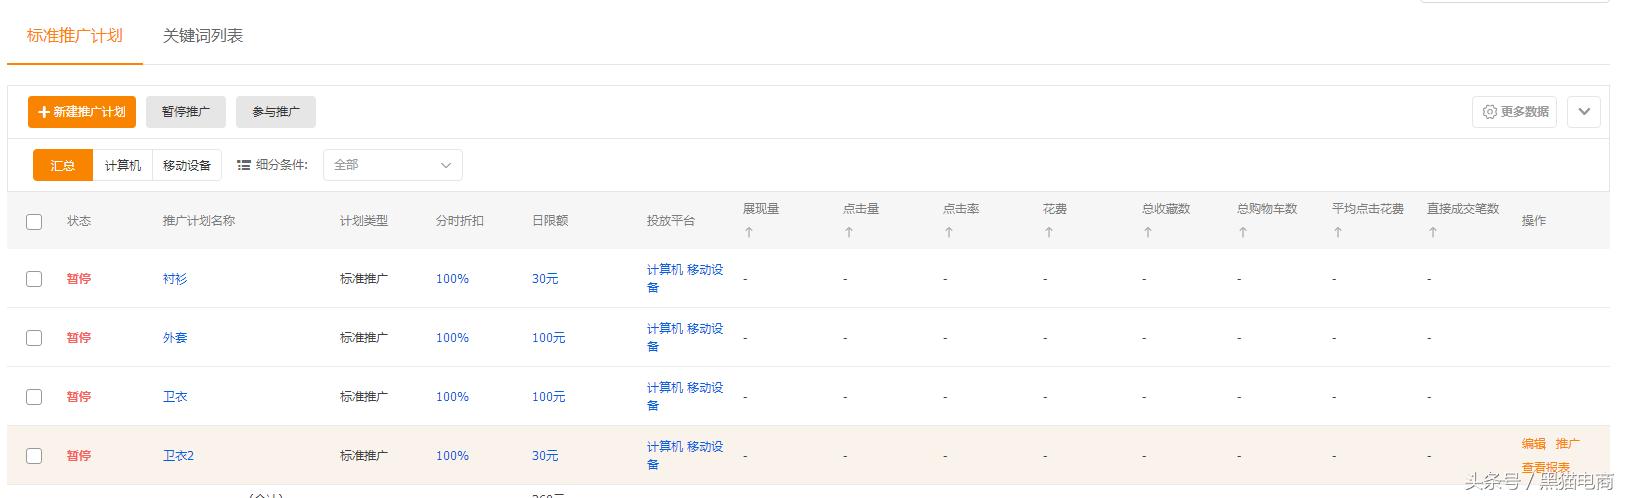1626x498 pixels.
Task: Click 100% discount for 卫衣2
Action: point(452,456)
